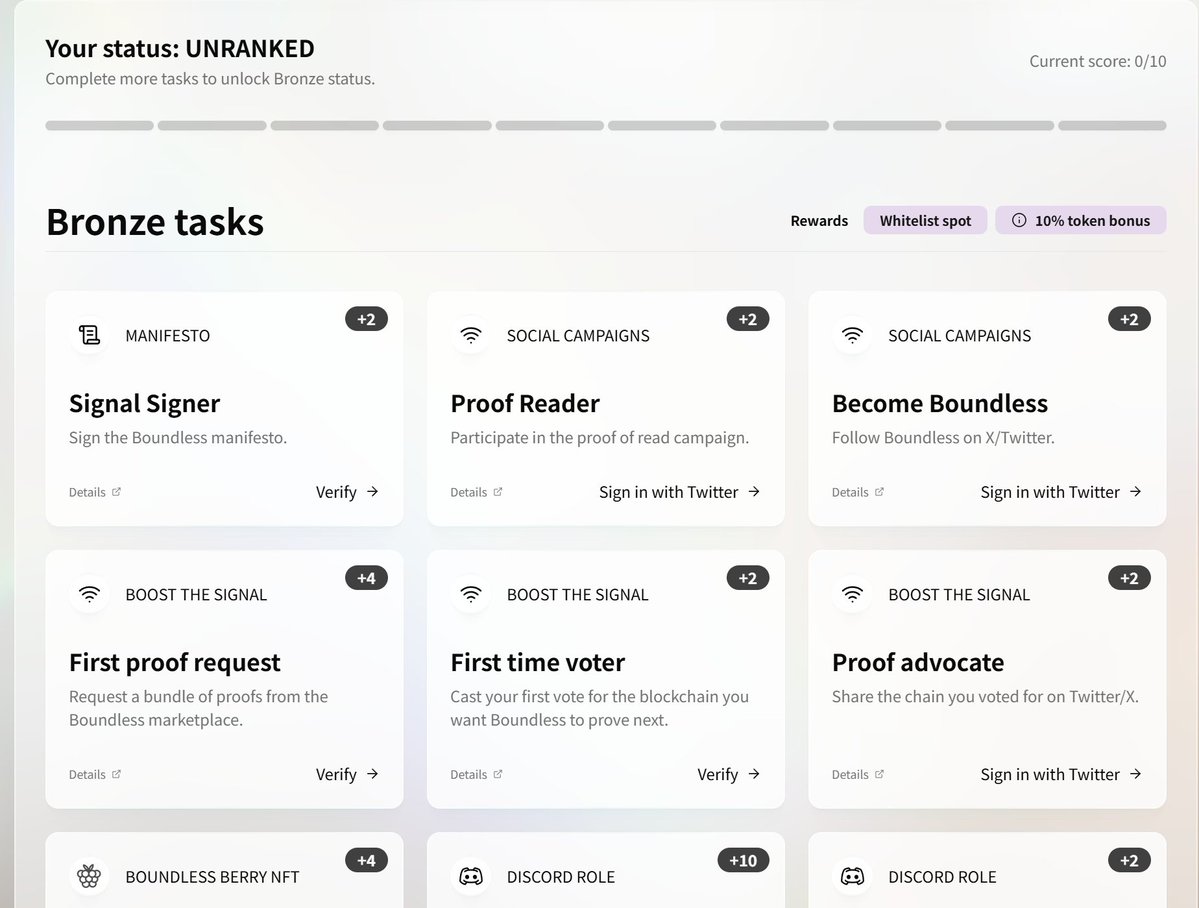This screenshot has height=908, width=1199.
Task: Click the signal icon on First proof request card
Action: click(x=89, y=594)
